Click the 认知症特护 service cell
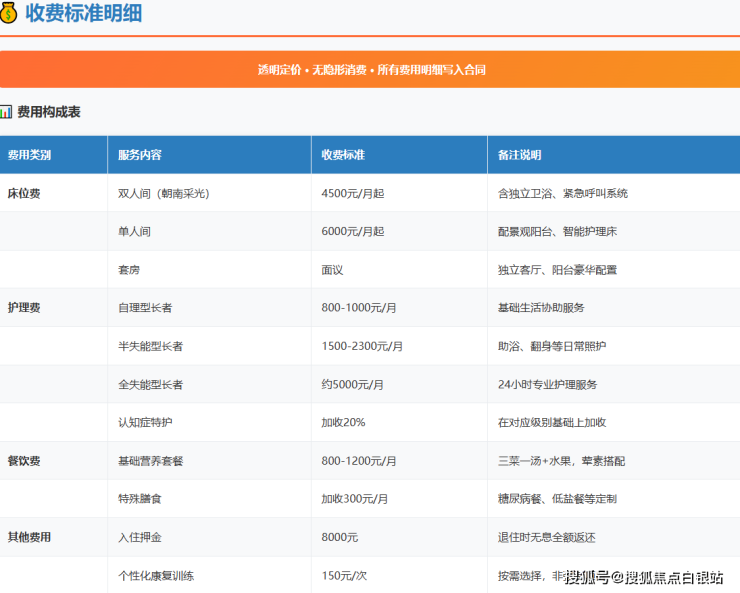 [x=145, y=422]
